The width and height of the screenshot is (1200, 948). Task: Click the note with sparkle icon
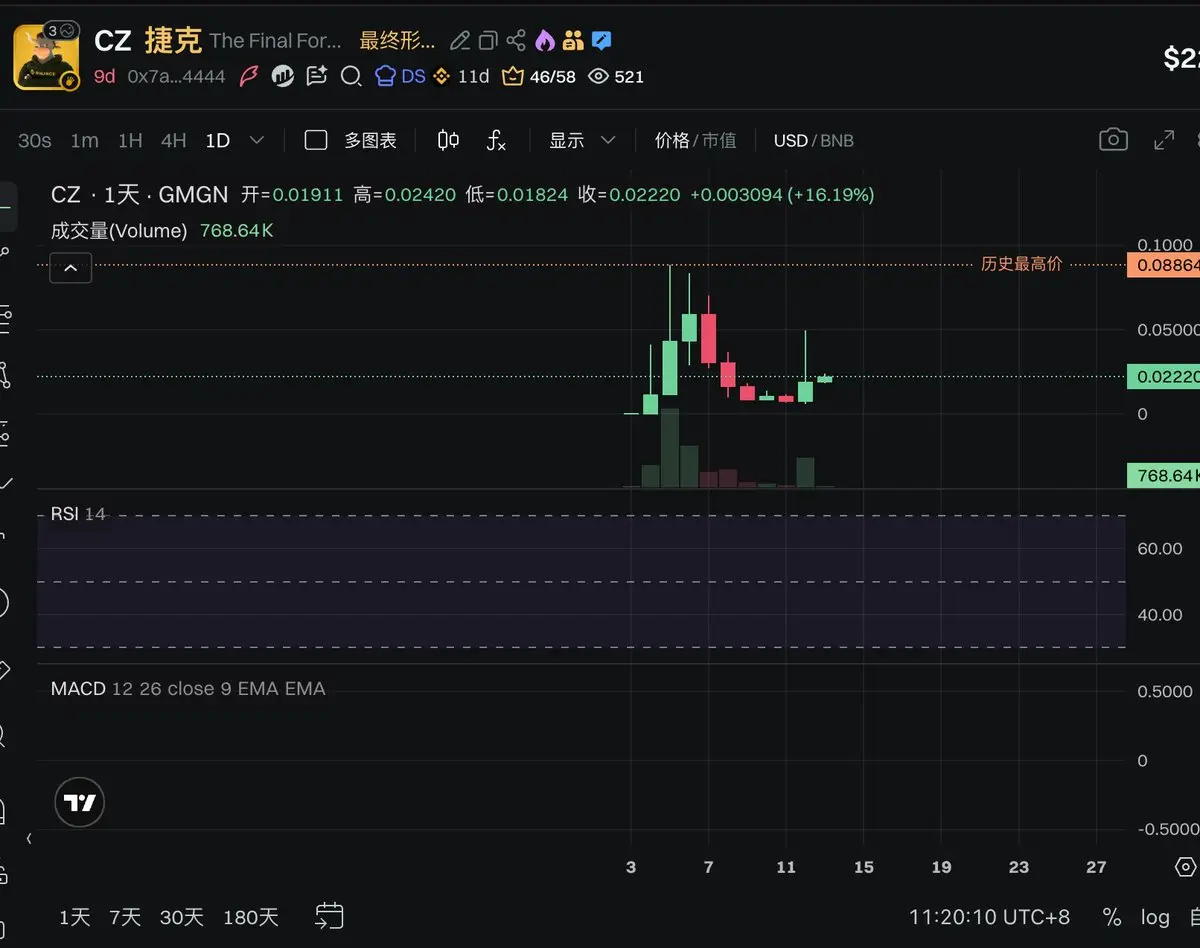[x=317, y=76]
